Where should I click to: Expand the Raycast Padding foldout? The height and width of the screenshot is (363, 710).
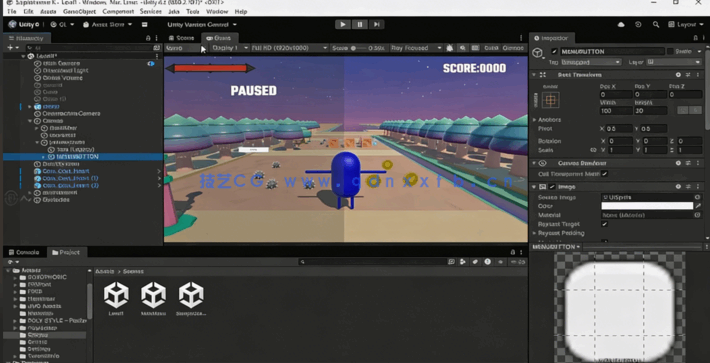click(534, 233)
